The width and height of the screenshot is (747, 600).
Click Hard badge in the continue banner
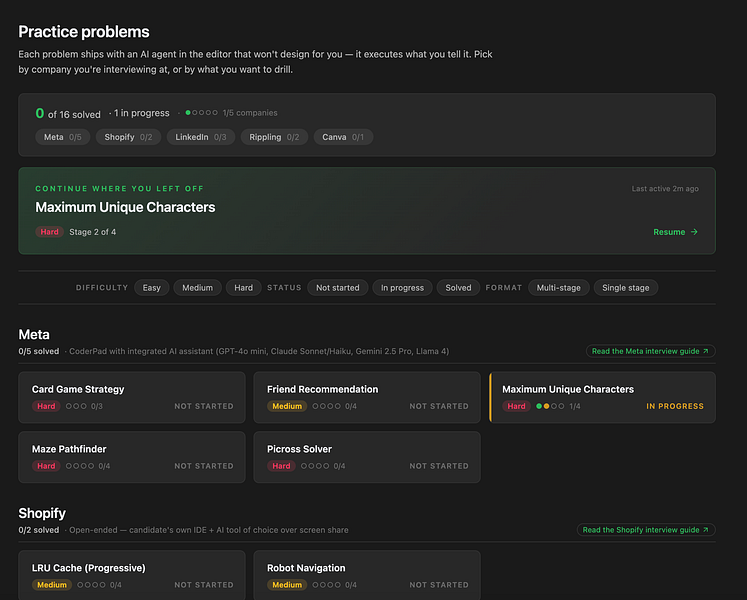click(50, 232)
